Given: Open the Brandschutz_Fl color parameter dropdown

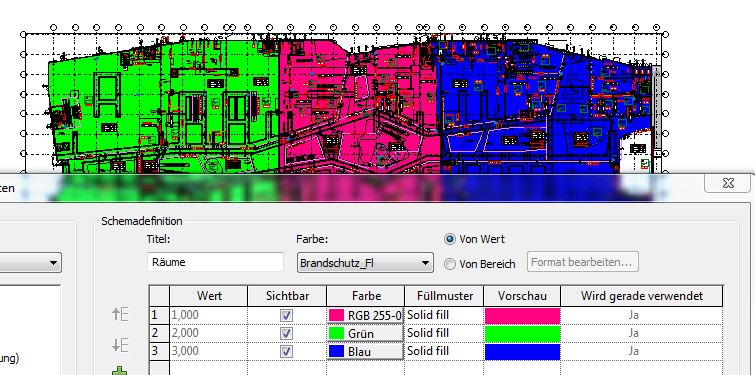Looking at the screenshot, I should [365, 263].
